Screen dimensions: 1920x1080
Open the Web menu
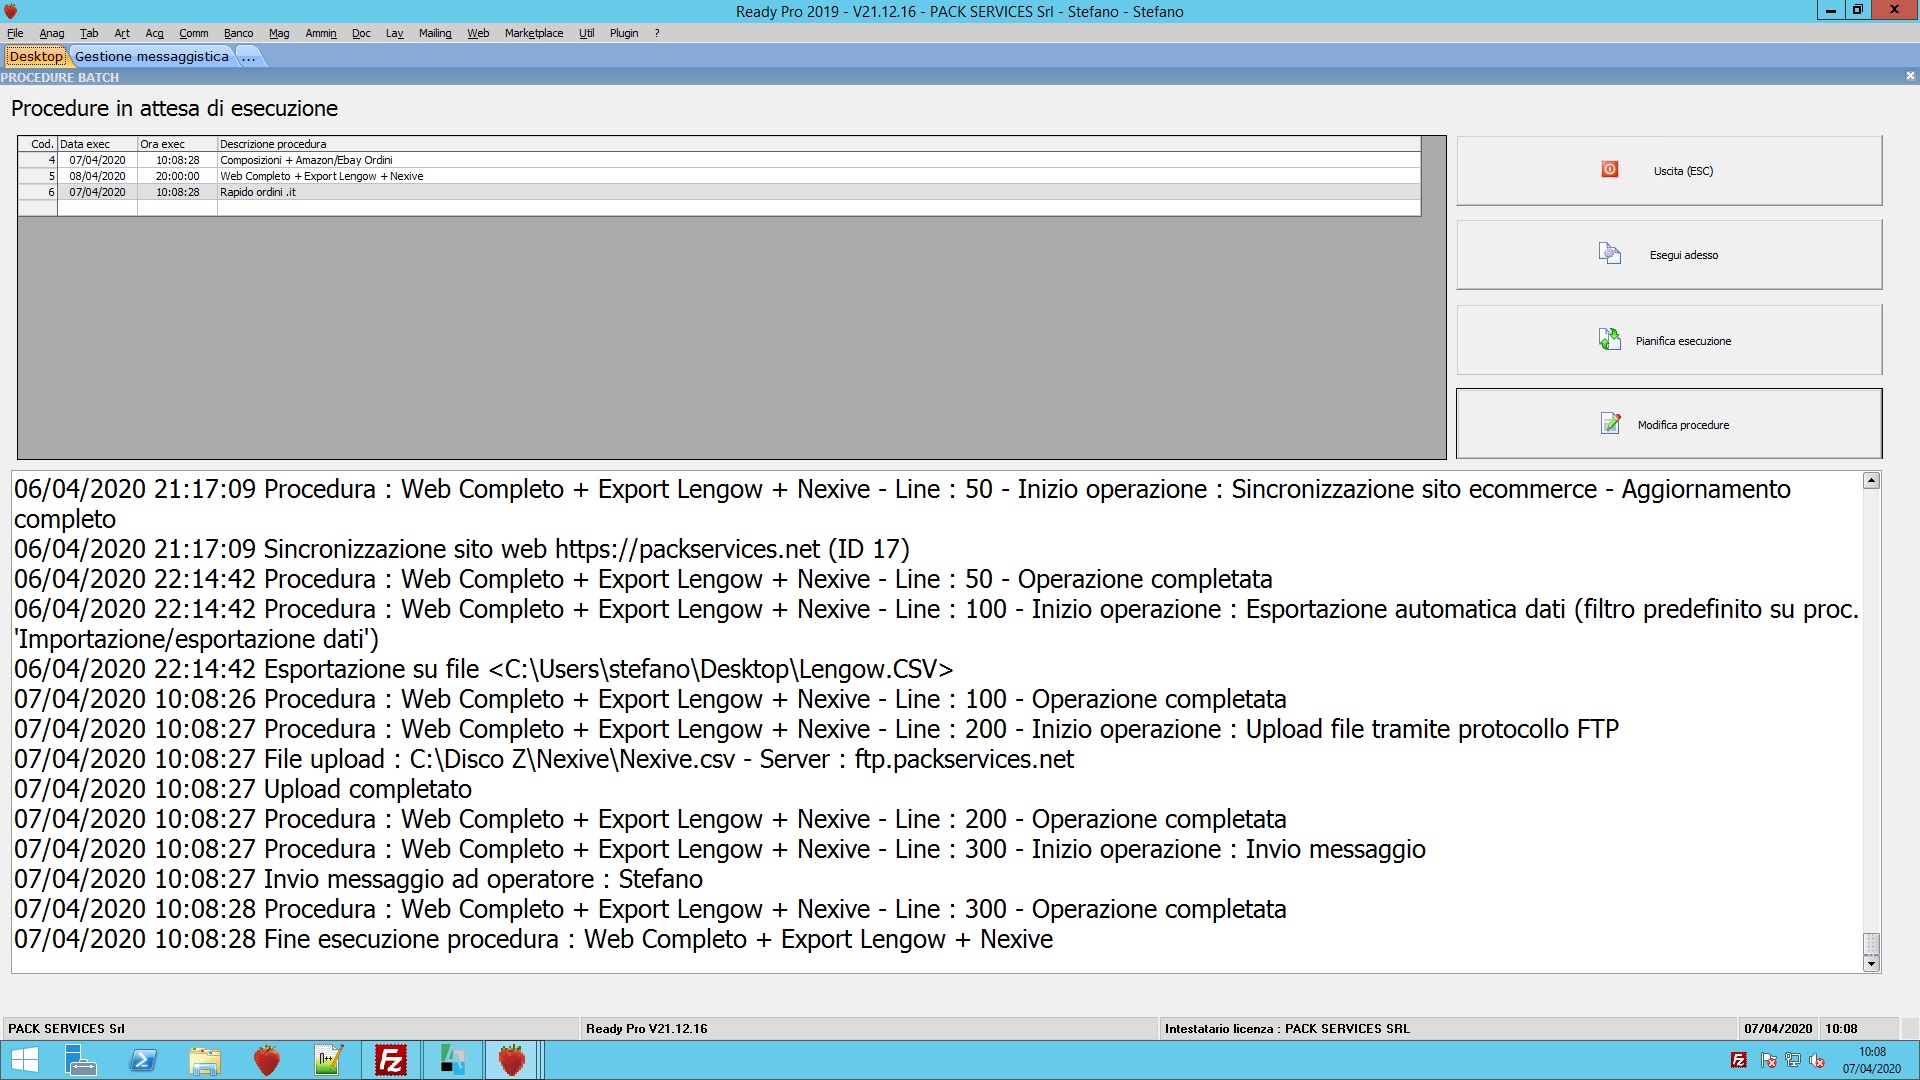pos(478,33)
